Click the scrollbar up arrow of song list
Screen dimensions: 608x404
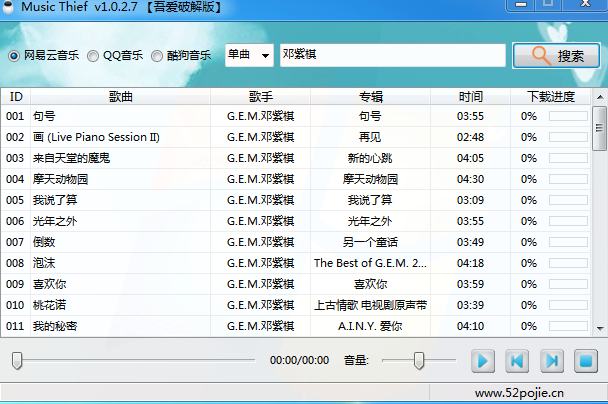[600, 97]
